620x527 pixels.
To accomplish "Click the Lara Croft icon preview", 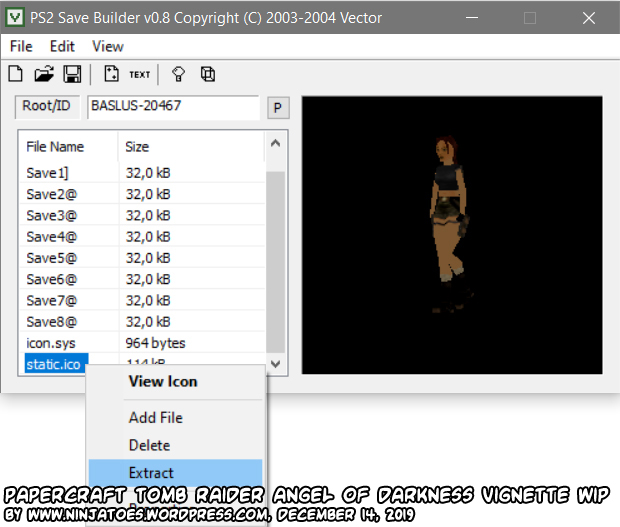I will tap(452, 235).
